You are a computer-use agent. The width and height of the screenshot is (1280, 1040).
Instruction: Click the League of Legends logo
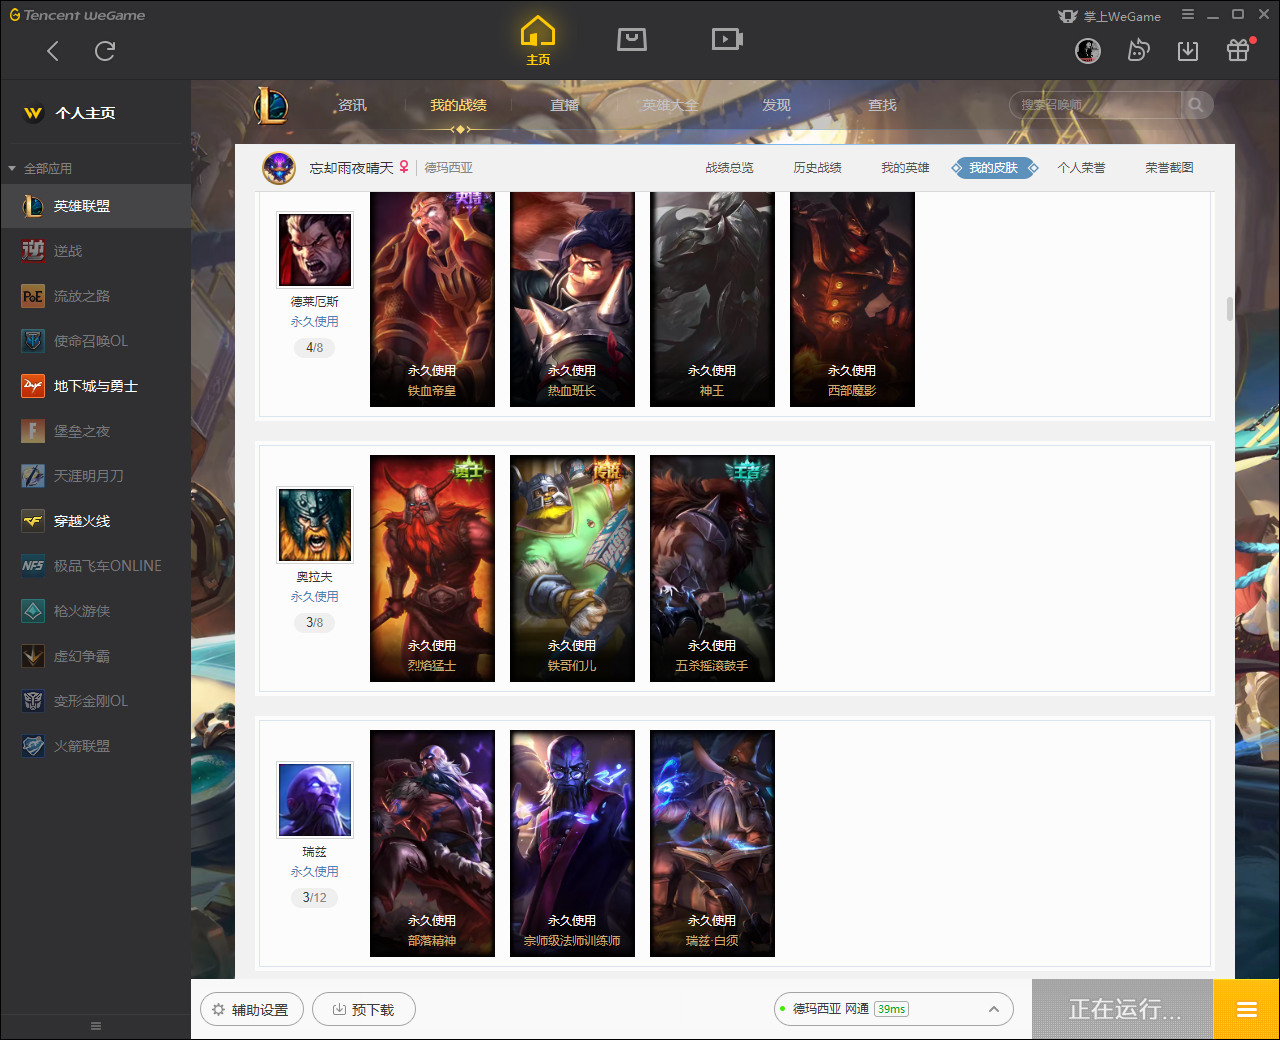click(271, 105)
